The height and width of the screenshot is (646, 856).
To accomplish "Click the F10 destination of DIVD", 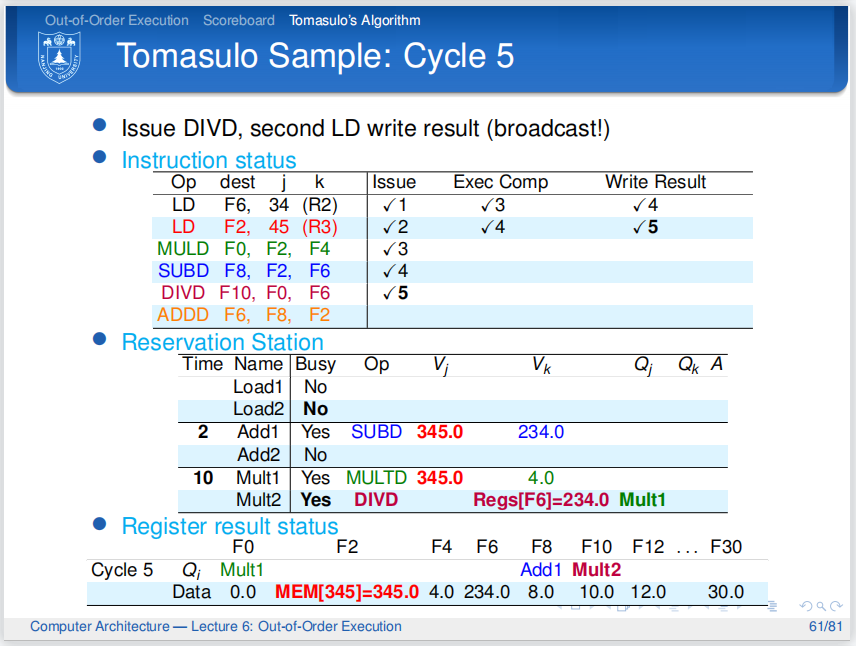I will coord(237,293).
